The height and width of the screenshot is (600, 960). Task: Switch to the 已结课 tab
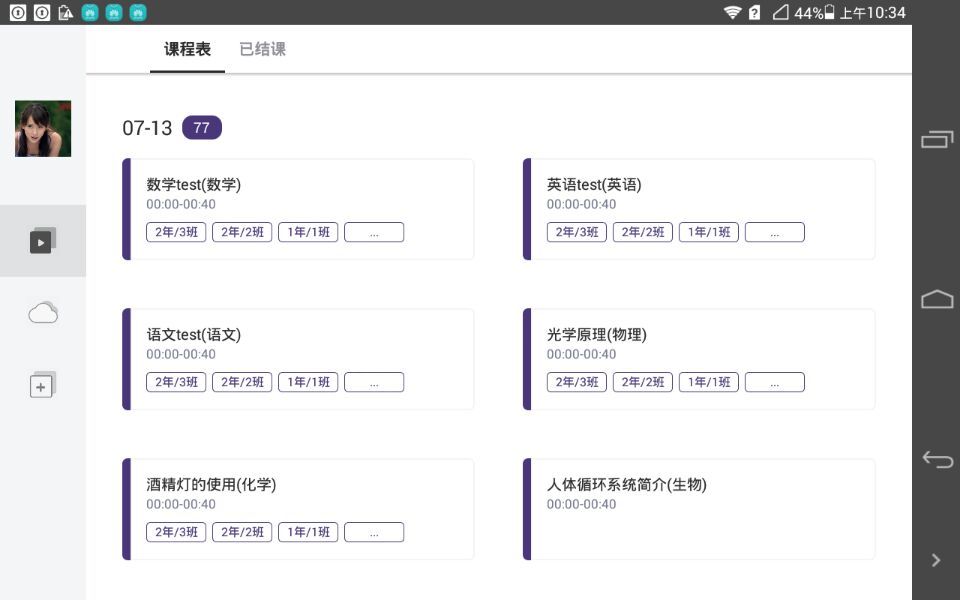click(262, 48)
